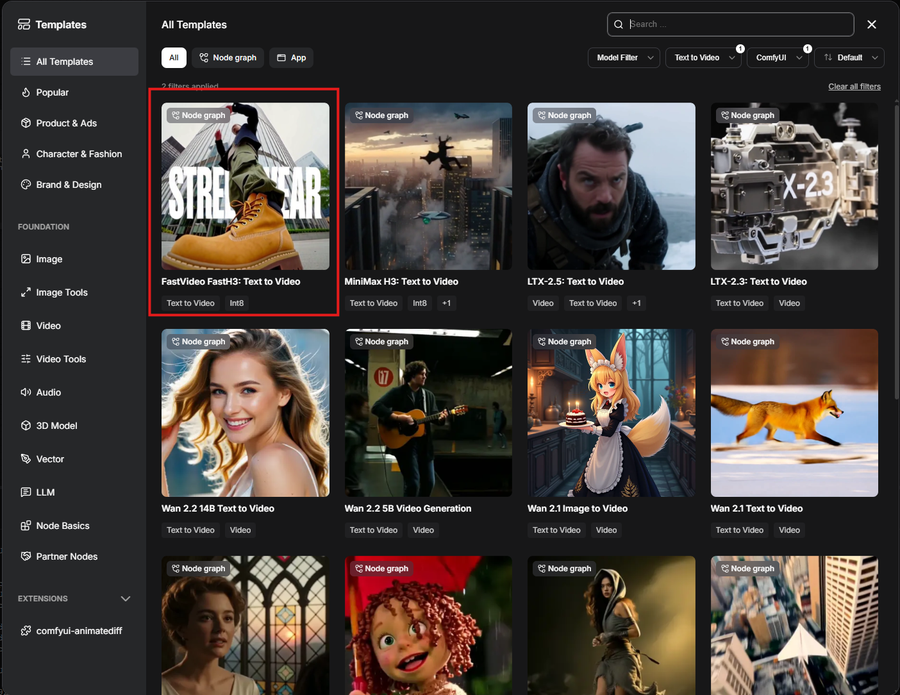The height and width of the screenshot is (695, 900).
Task: Click the LTX-2.3: Text to Video title
Action: point(758,281)
